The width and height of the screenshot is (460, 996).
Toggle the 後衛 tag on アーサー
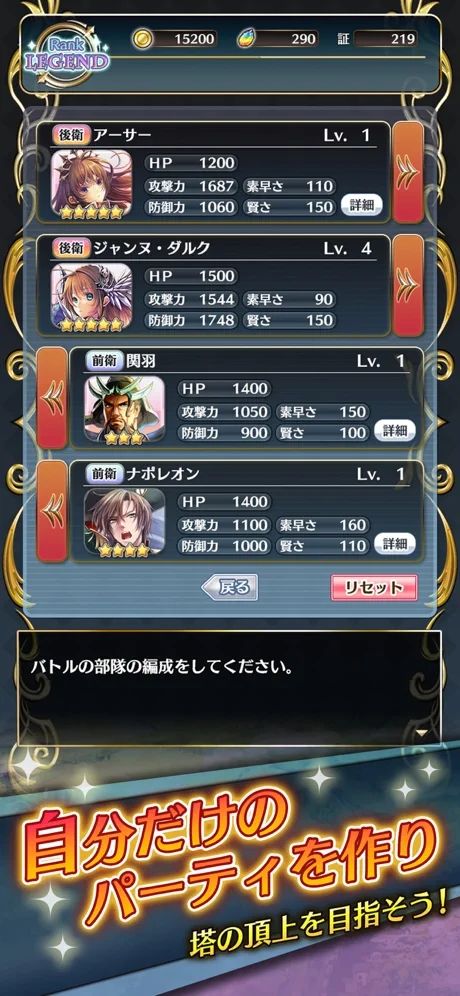pyautogui.click(x=73, y=135)
